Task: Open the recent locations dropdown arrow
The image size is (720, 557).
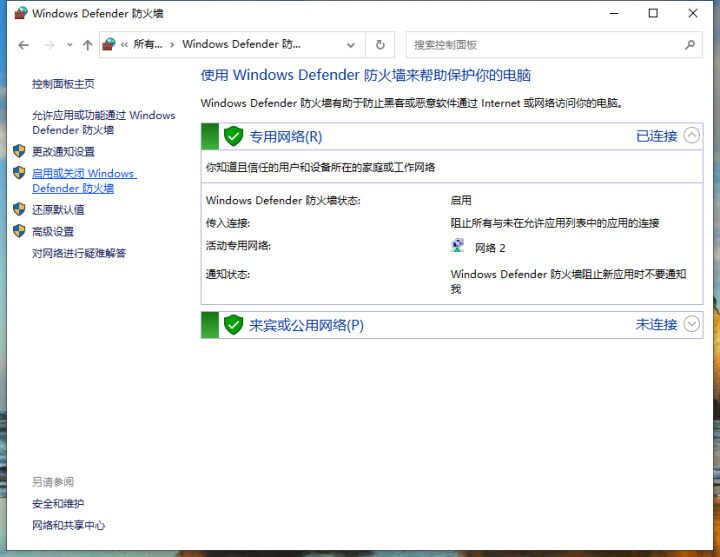Action: [69, 45]
